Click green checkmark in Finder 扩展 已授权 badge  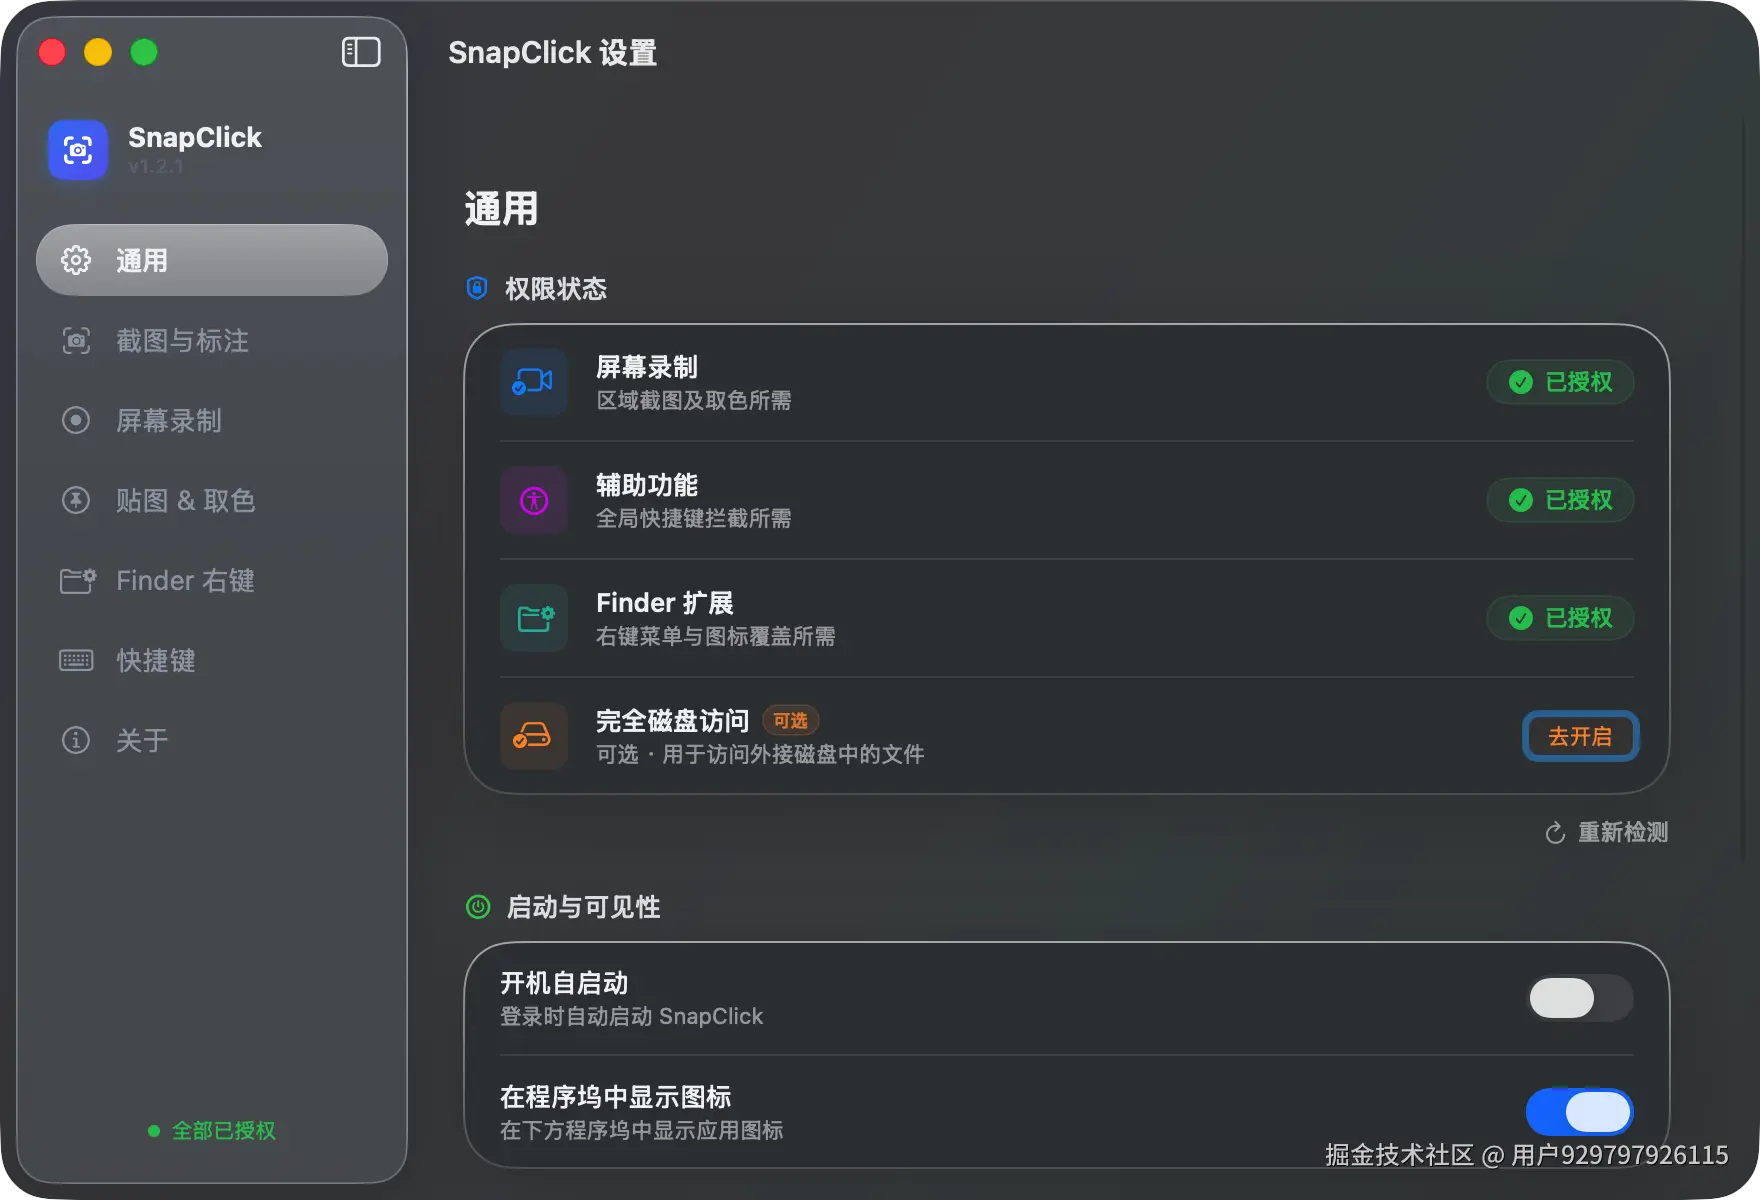click(x=1521, y=618)
